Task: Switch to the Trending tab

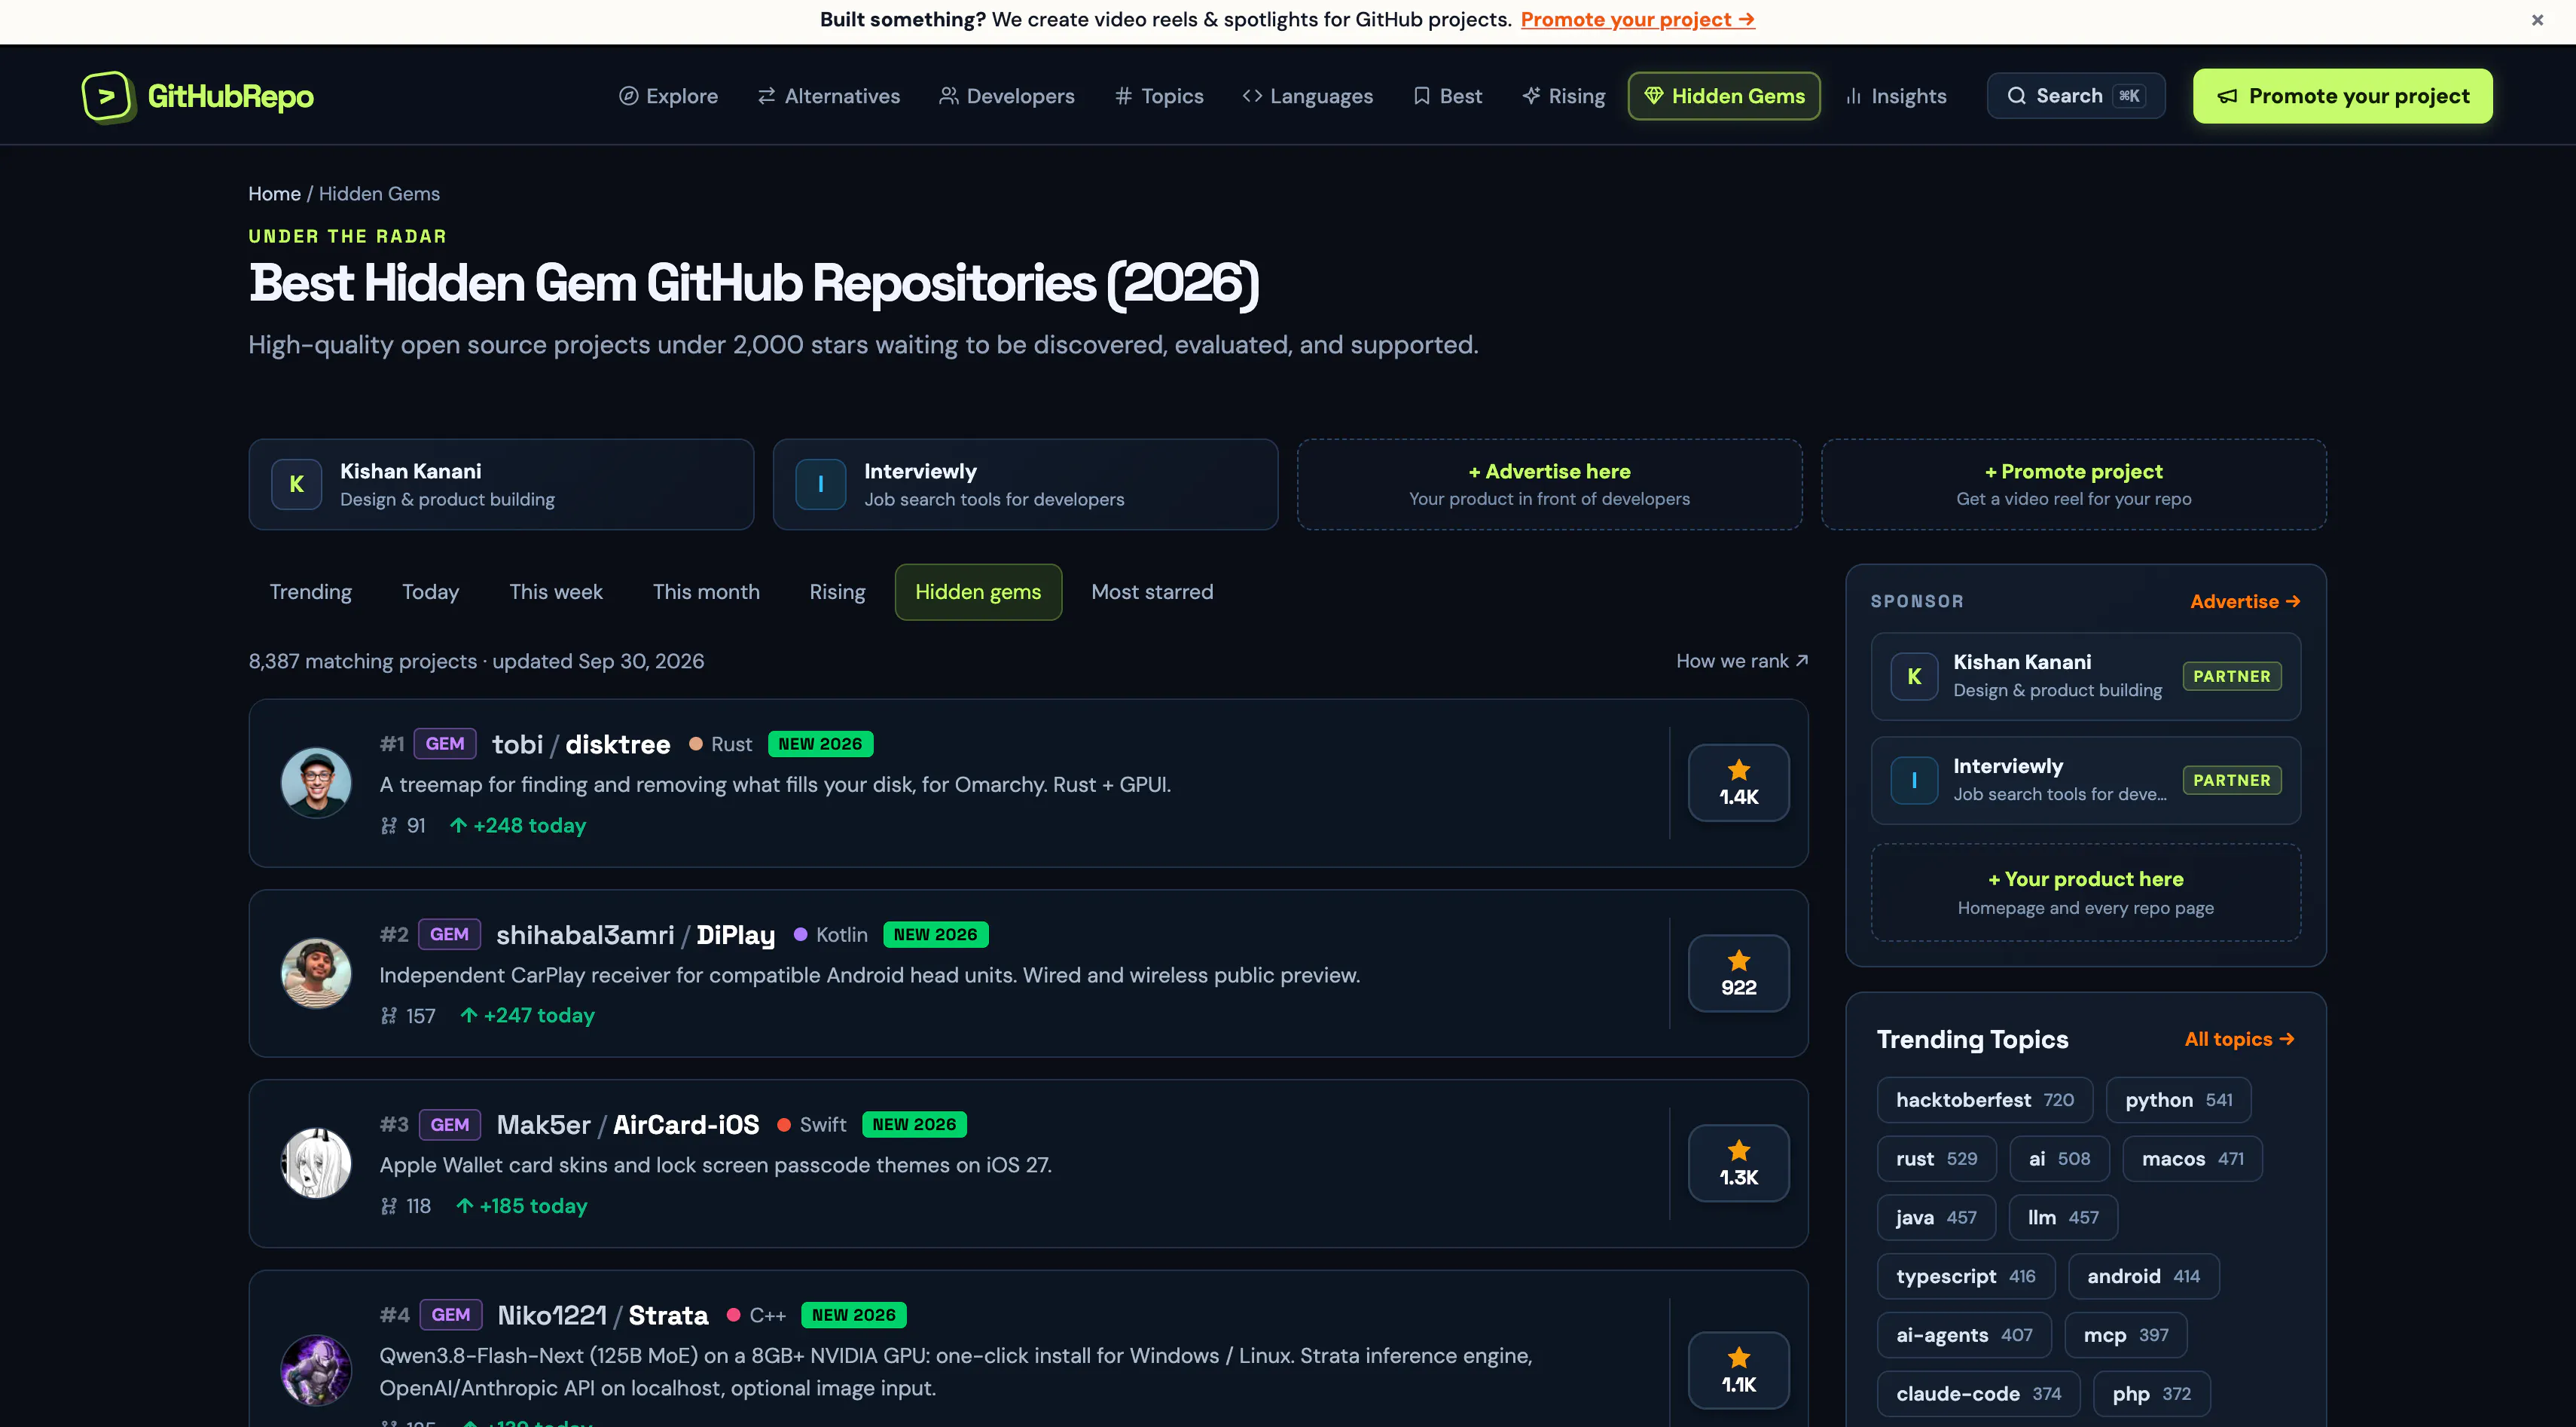Action: coord(310,592)
